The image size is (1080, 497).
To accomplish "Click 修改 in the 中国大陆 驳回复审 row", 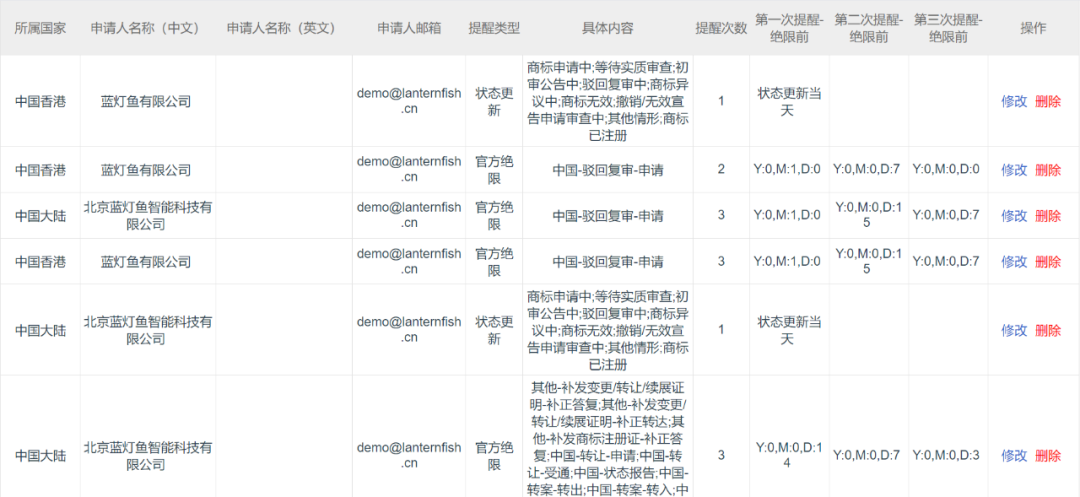I will pyautogui.click(x=1014, y=216).
